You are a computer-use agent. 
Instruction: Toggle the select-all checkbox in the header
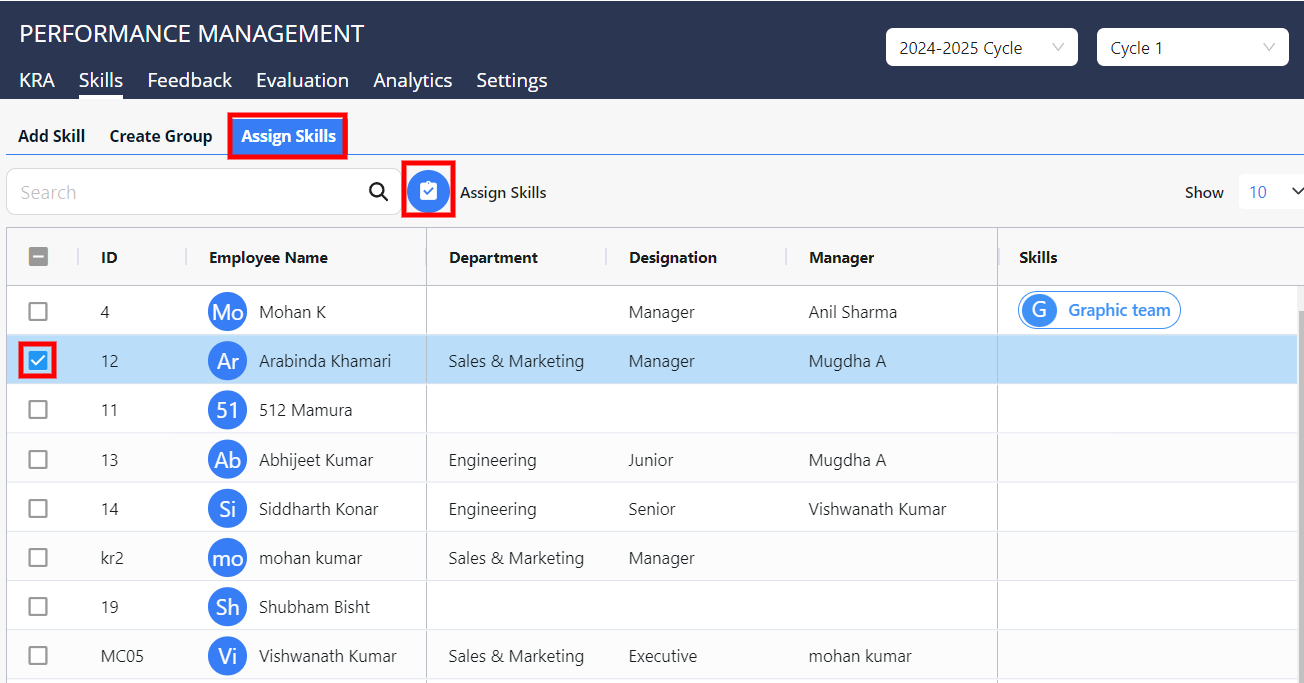point(38,256)
